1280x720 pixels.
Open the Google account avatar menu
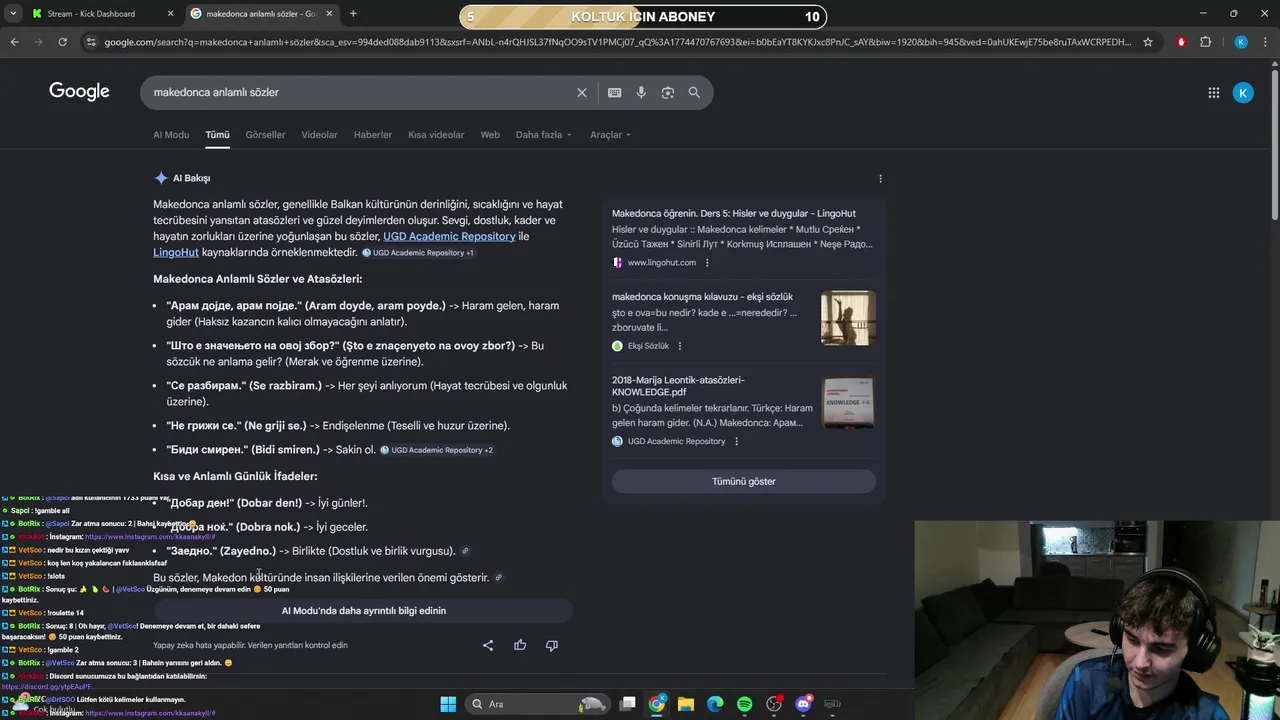click(1243, 93)
